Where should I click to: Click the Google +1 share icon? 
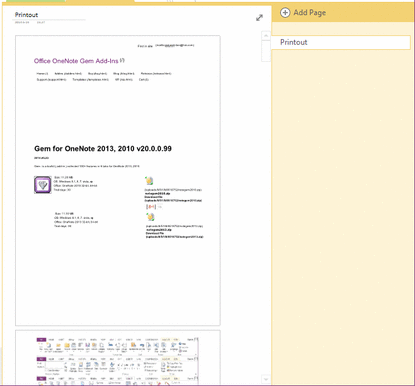pos(151,207)
